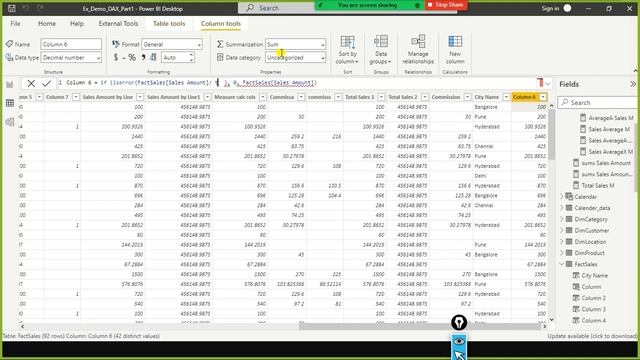This screenshot has height=360, width=640.
Task: Switch to the Home tab
Action: tap(47, 24)
